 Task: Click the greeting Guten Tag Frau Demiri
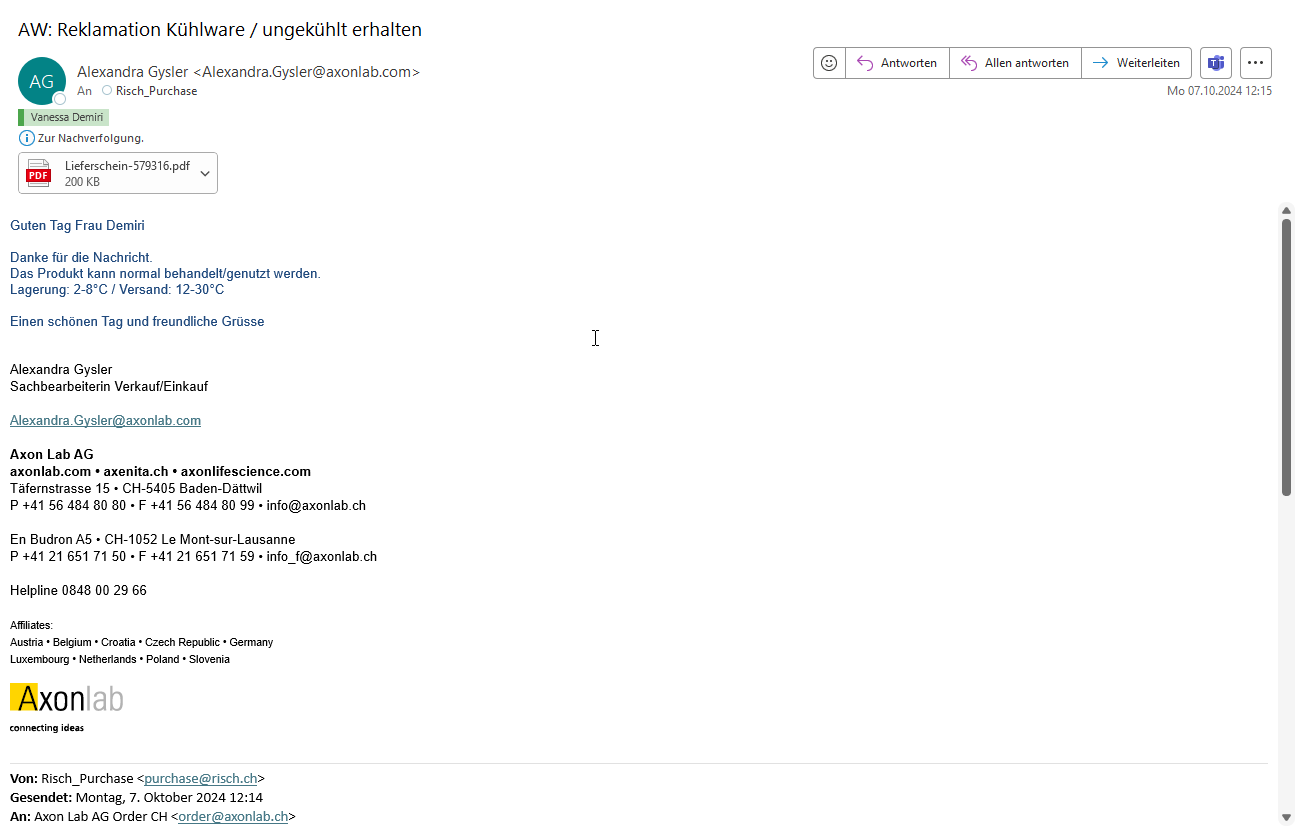(77, 225)
